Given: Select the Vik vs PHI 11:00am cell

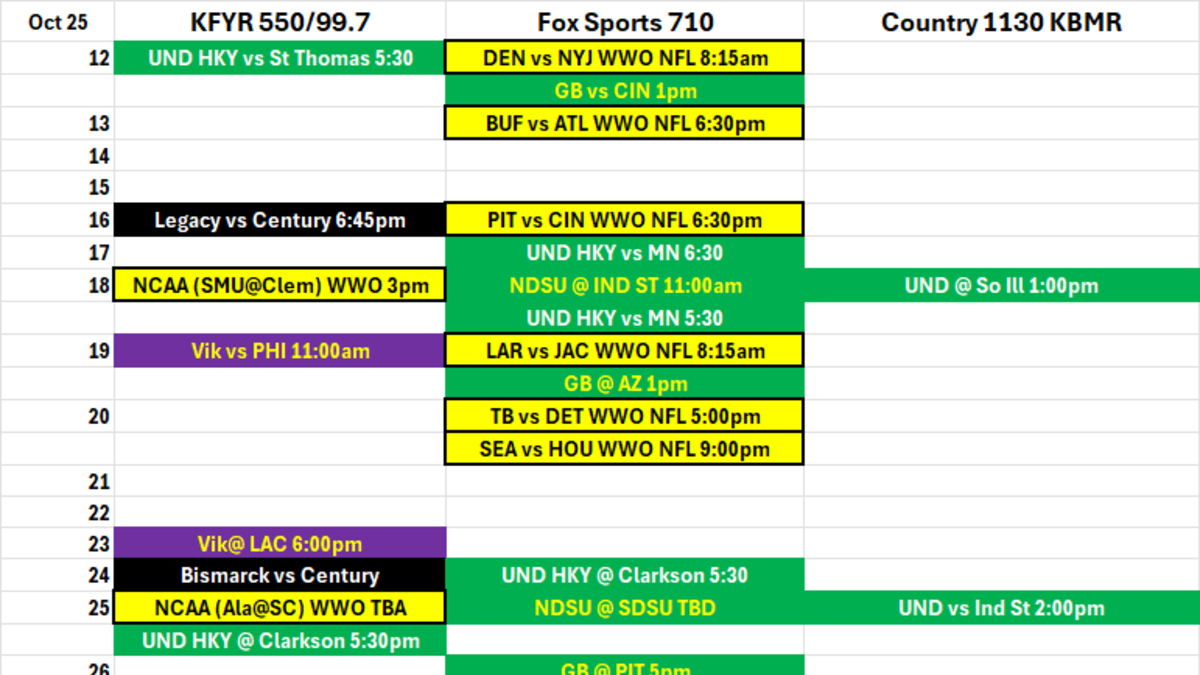Looking at the screenshot, I should [x=280, y=351].
